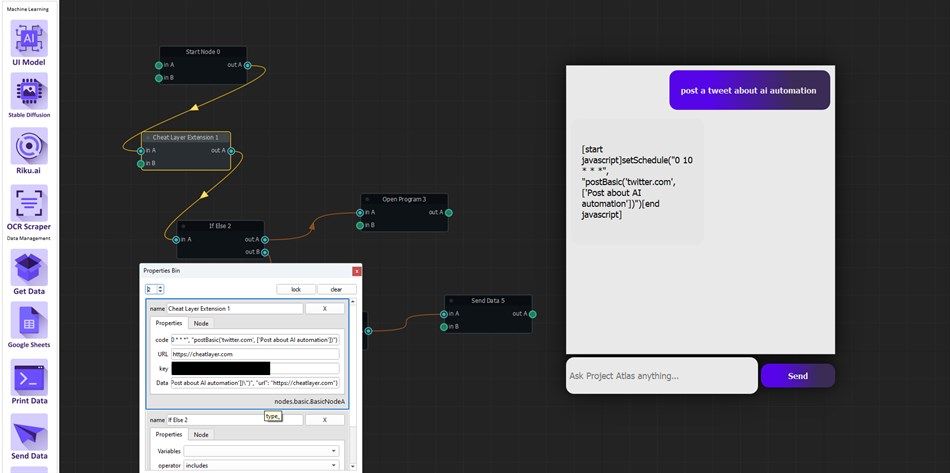Click the Send Data 5 out A port
The height and width of the screenshot is (473, 950).
pyautogui.click(x=533, y=314)
